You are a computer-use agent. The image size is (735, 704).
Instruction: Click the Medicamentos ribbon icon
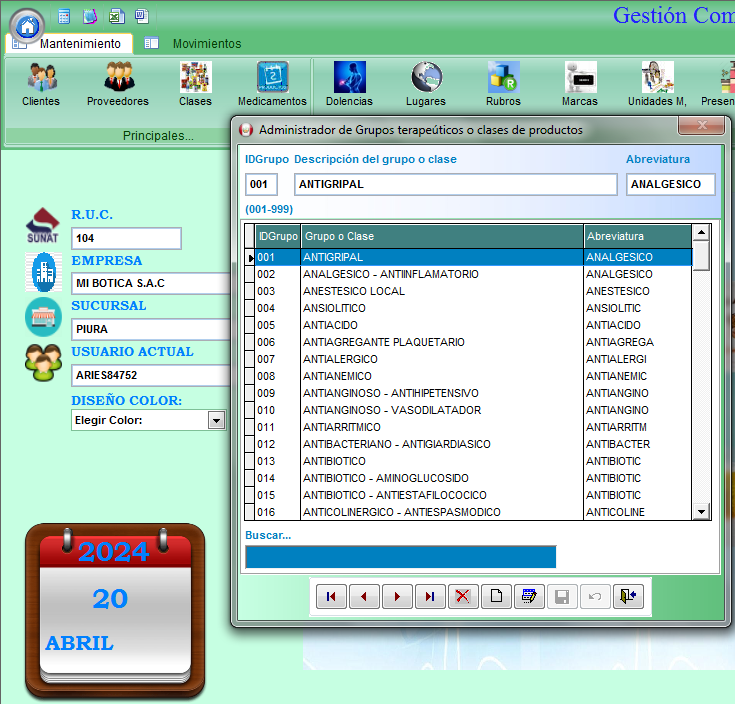click(x=272, y=84)
